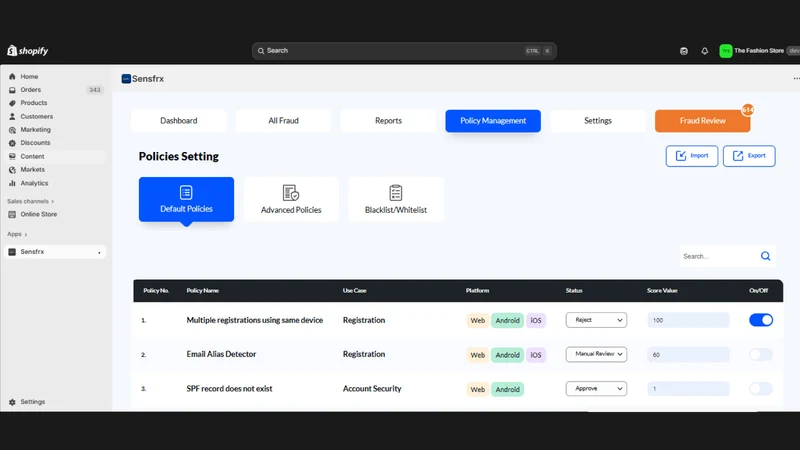This screenshot has width=800, height=450.
Task: Click the Policy Name column header
Action: pyautogui.click(x=203, y=291)
